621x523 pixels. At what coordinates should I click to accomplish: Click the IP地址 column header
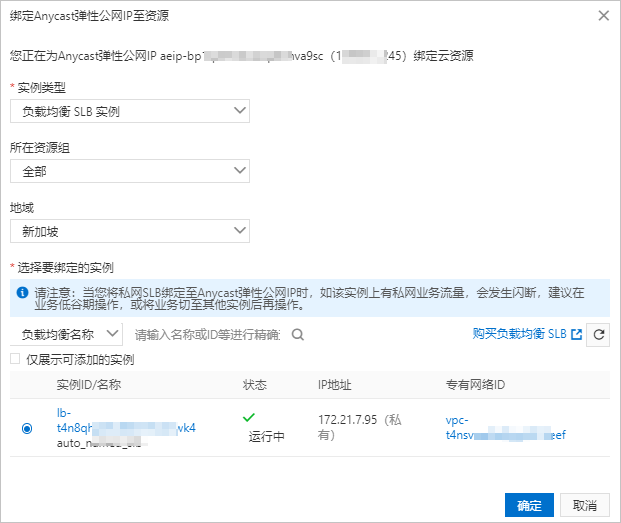pos(334,384)
